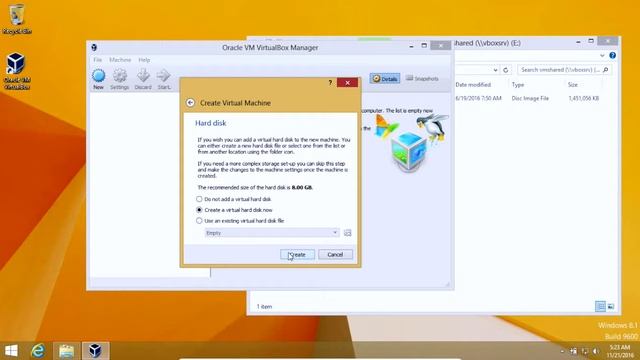Sort Explorer by Type column
This screenshot has height=360, width=640.
(x=518, y=85)
